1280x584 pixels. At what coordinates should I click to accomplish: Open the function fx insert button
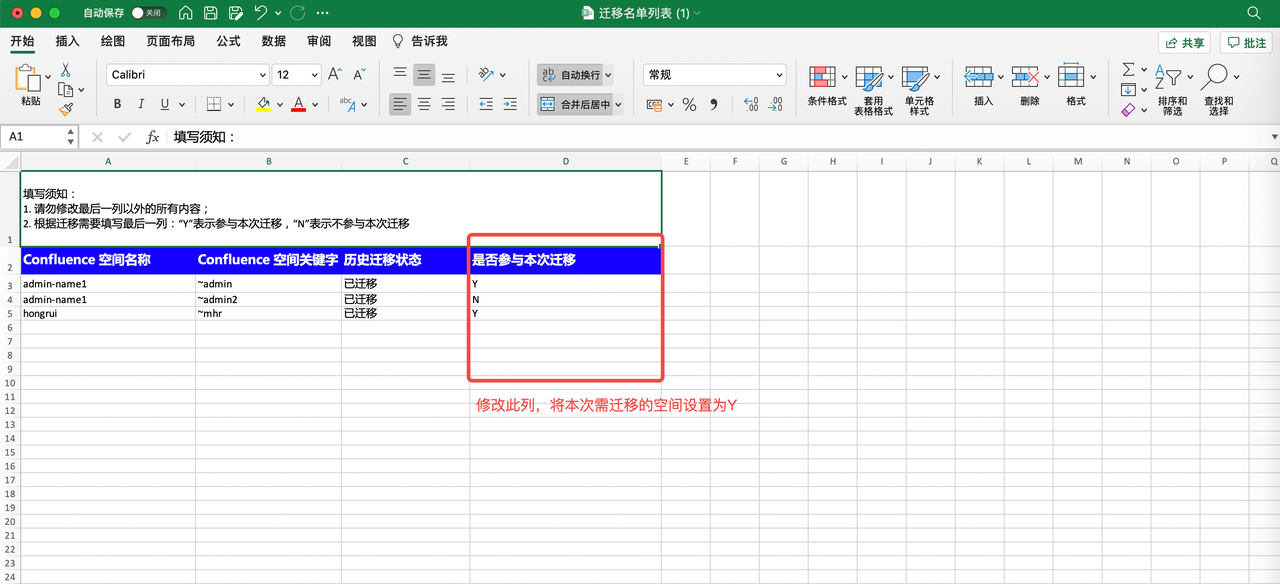(152, 137)
